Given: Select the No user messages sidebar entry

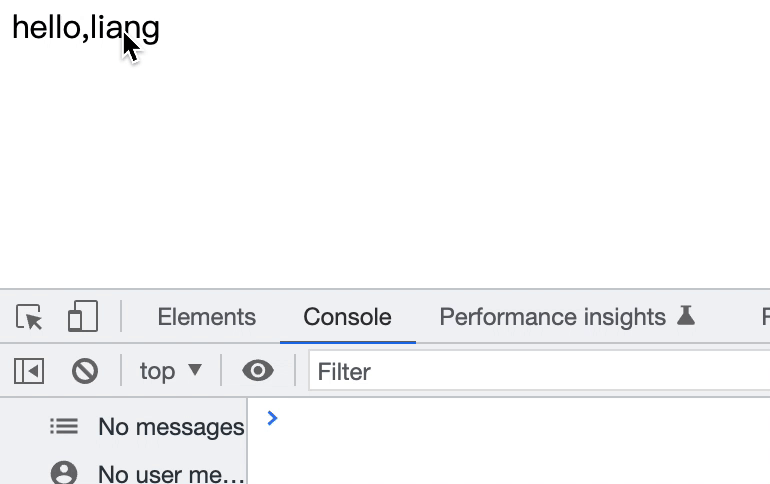Looking at the screenshot, I should point(170,474).
